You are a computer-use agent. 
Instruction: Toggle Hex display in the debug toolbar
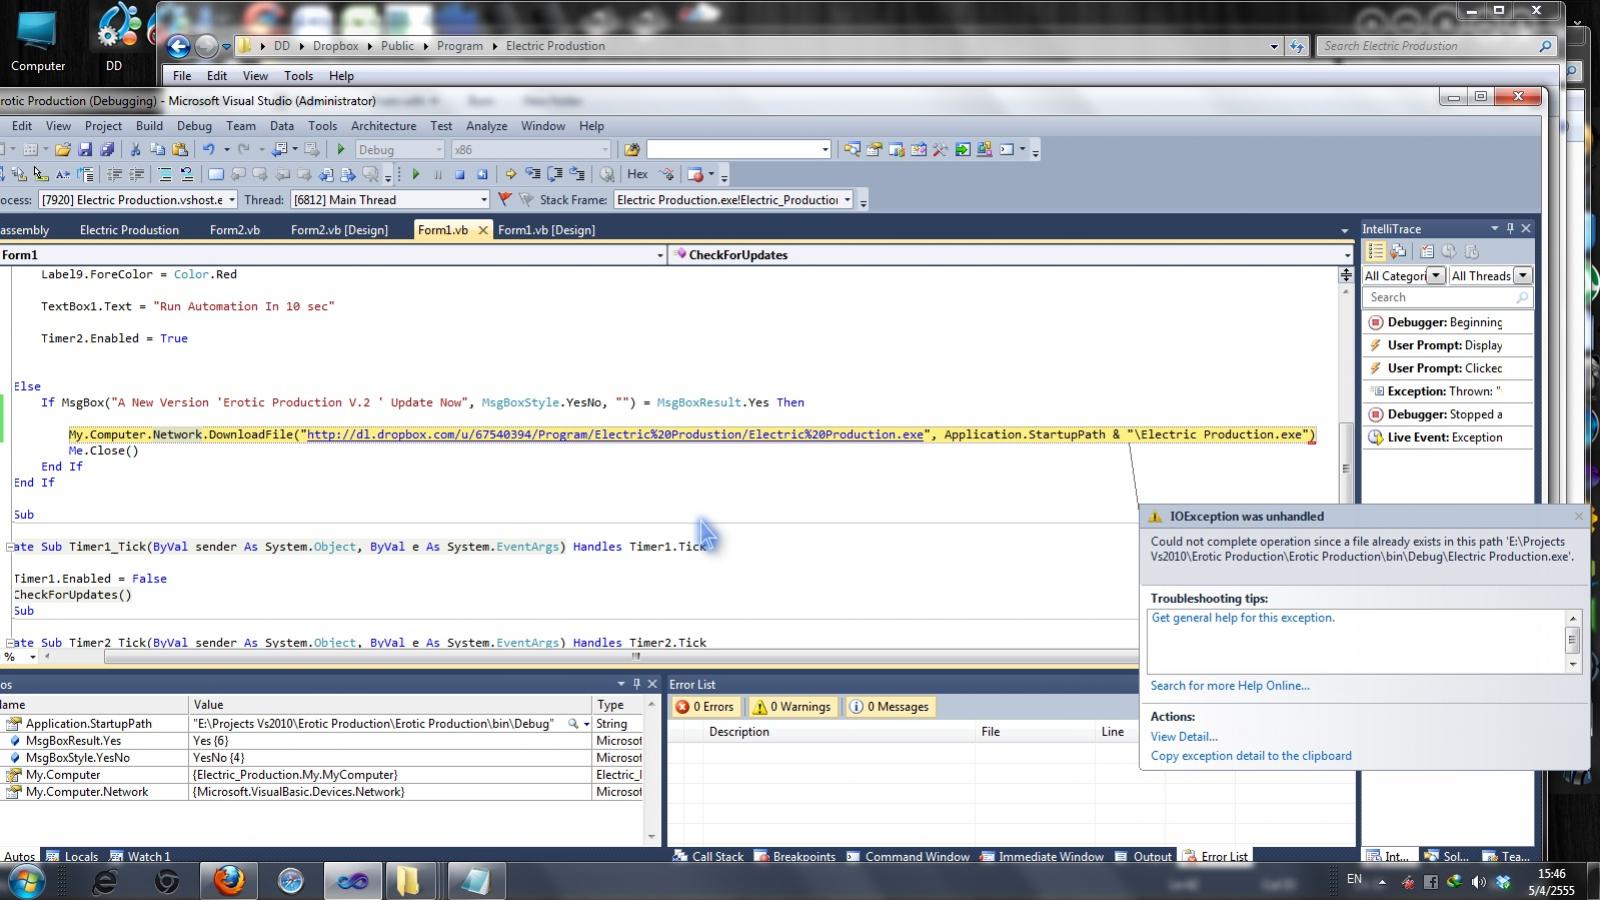coord(637,174)
